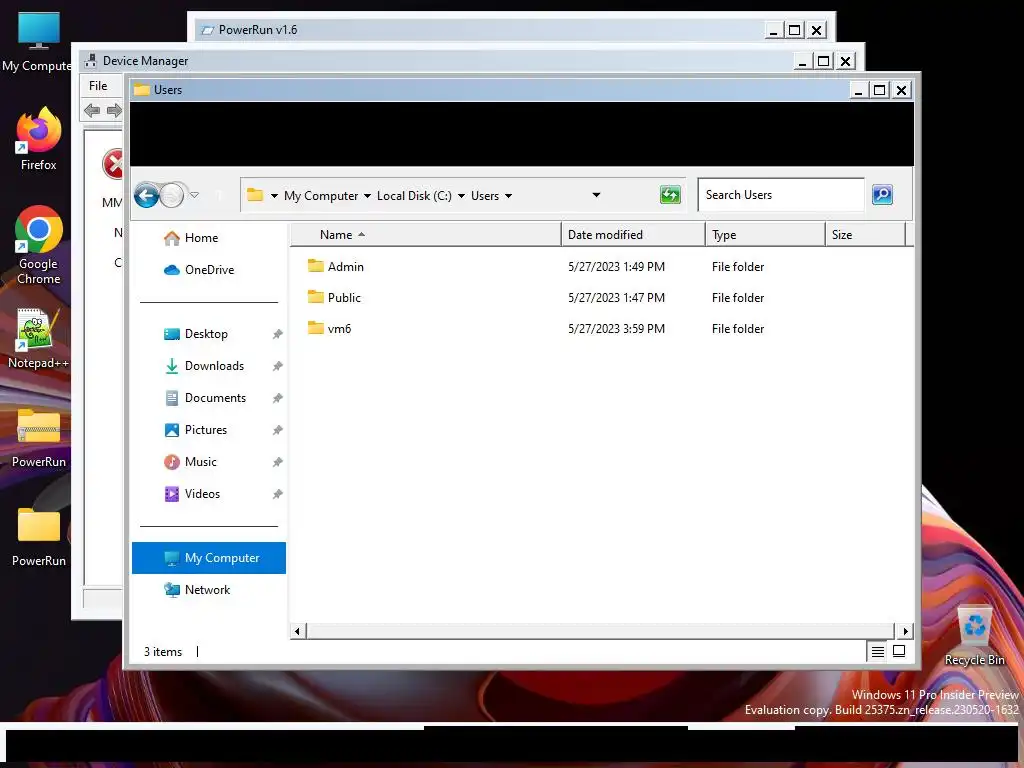Open Firefox desktop shortcut
This screenshot has width=1024, height=768.
39,139
